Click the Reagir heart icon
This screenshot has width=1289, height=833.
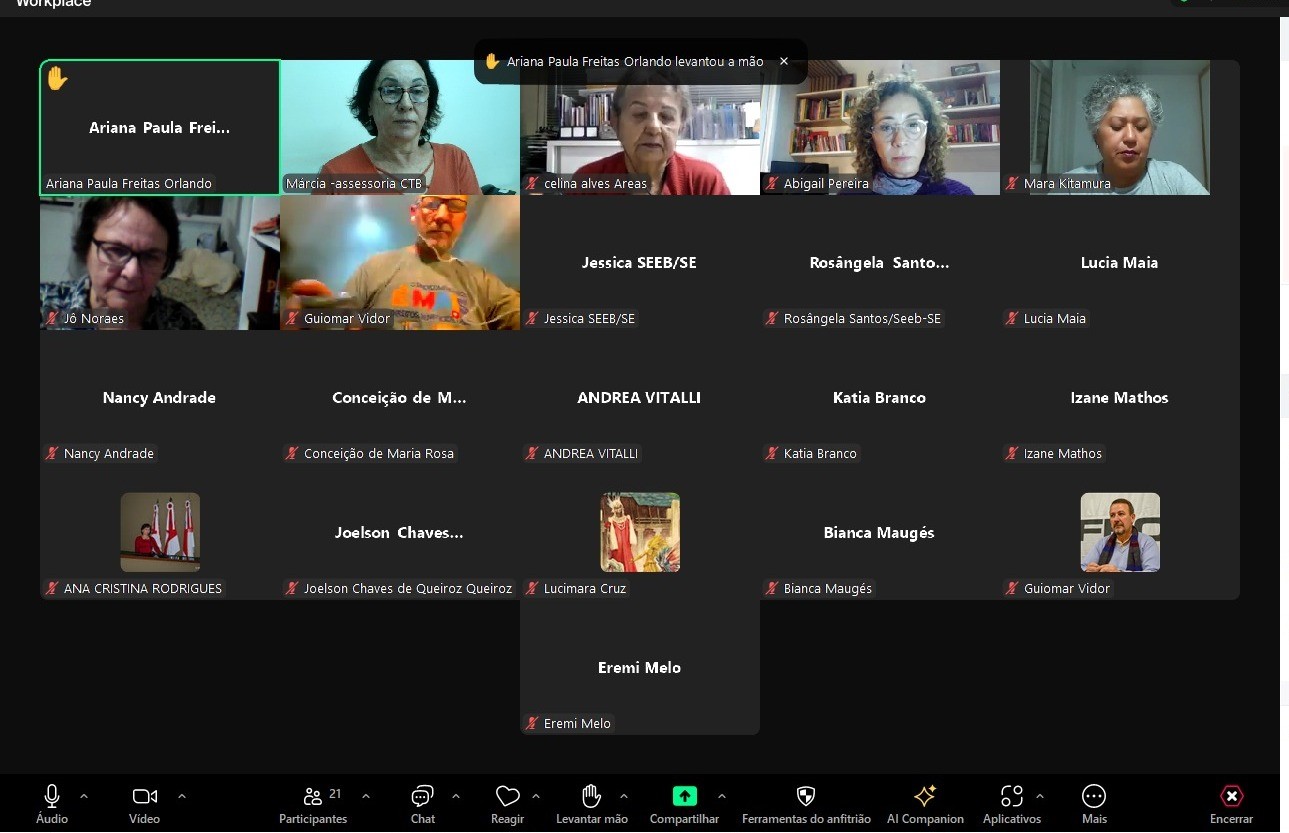click(507, 797)
